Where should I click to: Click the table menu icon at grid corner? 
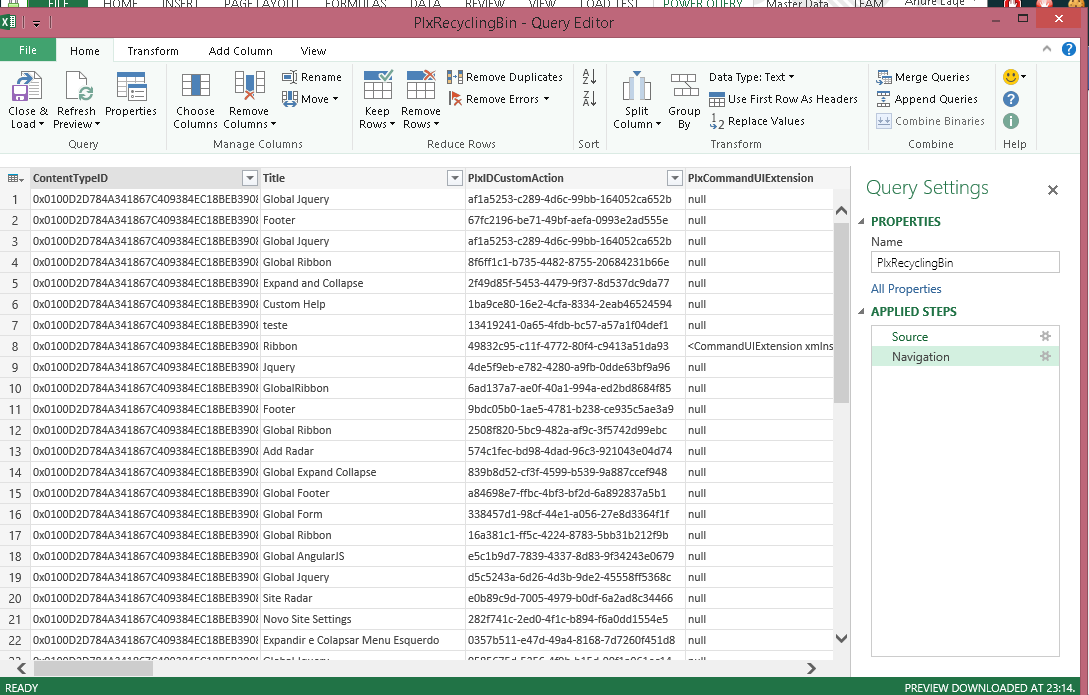click(15, 178)
